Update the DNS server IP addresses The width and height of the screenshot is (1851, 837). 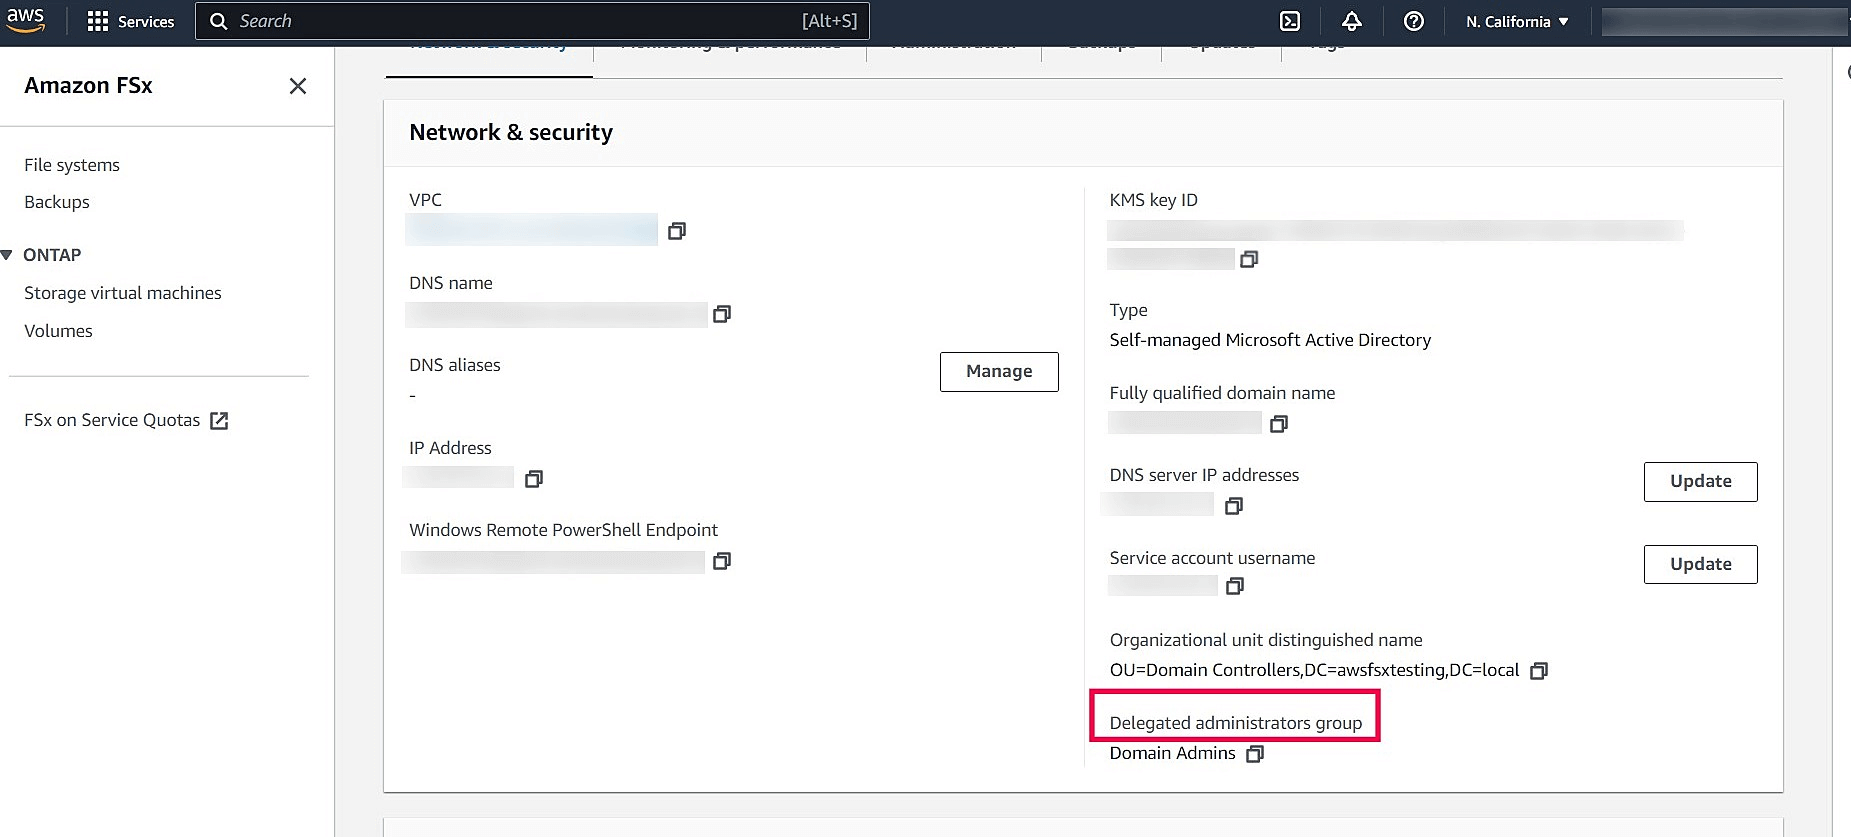1700,481
